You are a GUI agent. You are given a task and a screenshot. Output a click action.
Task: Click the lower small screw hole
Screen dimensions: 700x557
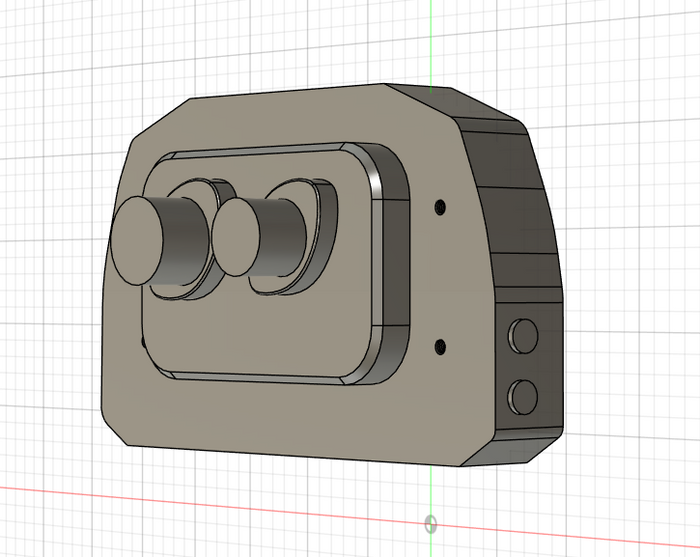tap(440, 347)
